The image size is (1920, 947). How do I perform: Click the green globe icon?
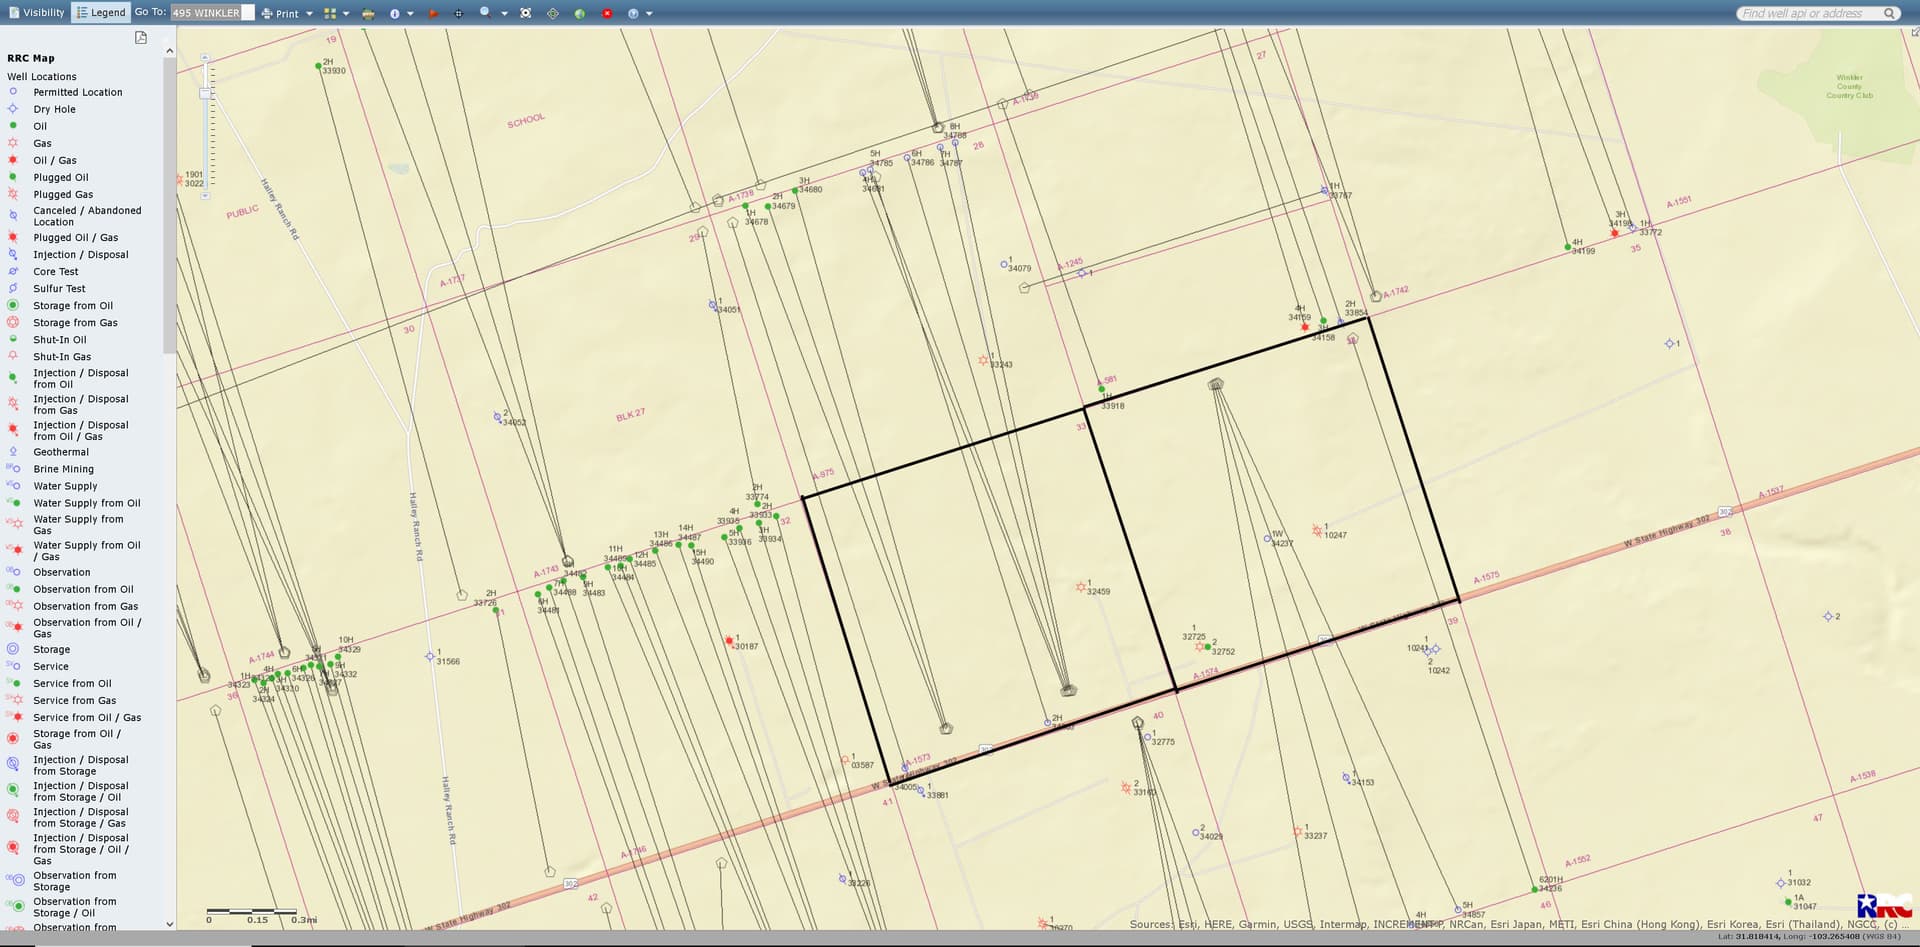tap(580, 13)
